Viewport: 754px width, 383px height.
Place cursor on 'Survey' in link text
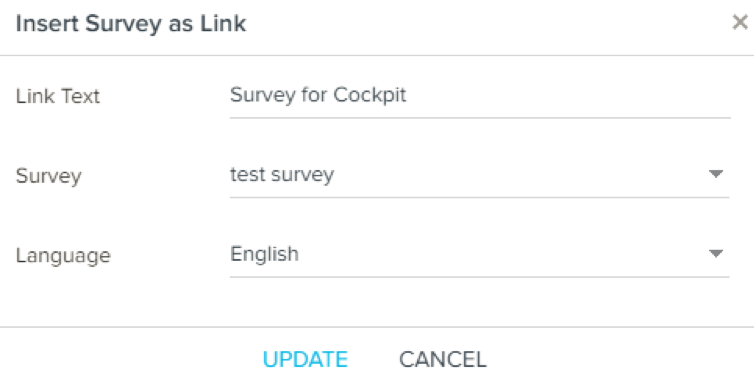tap(263, 95)
